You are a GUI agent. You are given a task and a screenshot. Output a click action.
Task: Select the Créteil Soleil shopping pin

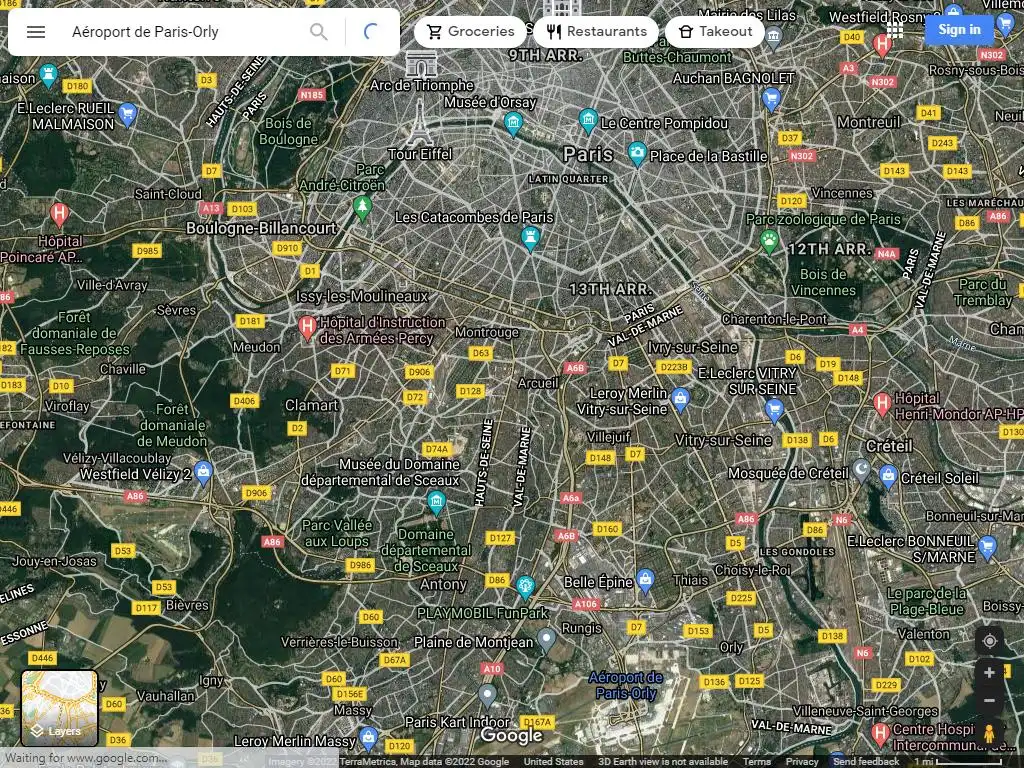pyautogui.click(x=888, y=477)
